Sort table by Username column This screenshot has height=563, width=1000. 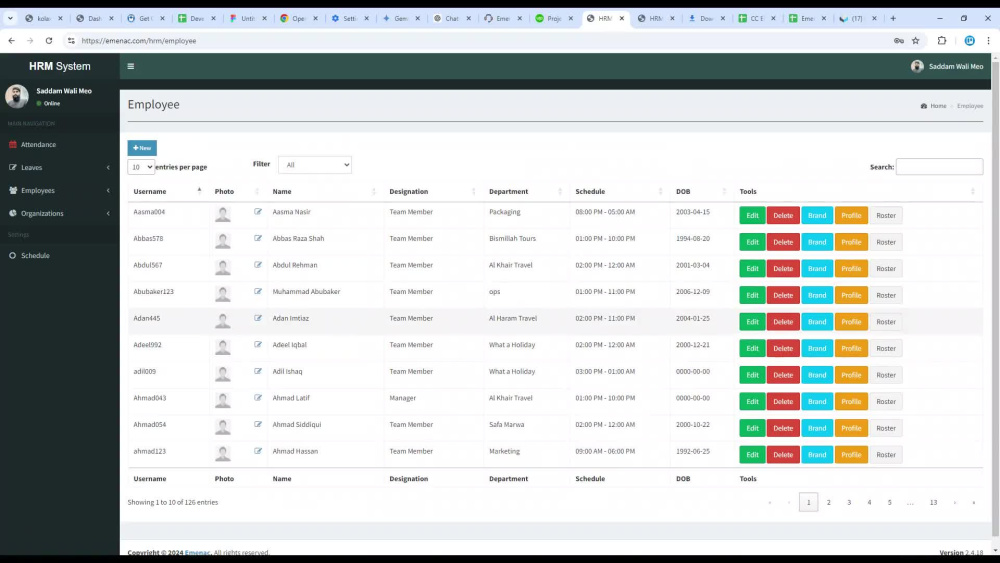point(167,191)
